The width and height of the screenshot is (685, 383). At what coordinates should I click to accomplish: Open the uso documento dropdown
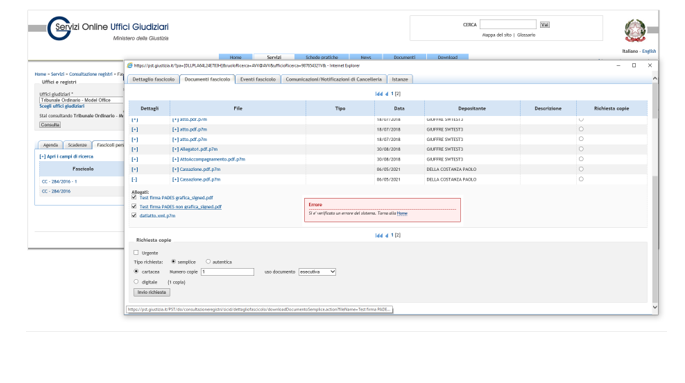317,272
